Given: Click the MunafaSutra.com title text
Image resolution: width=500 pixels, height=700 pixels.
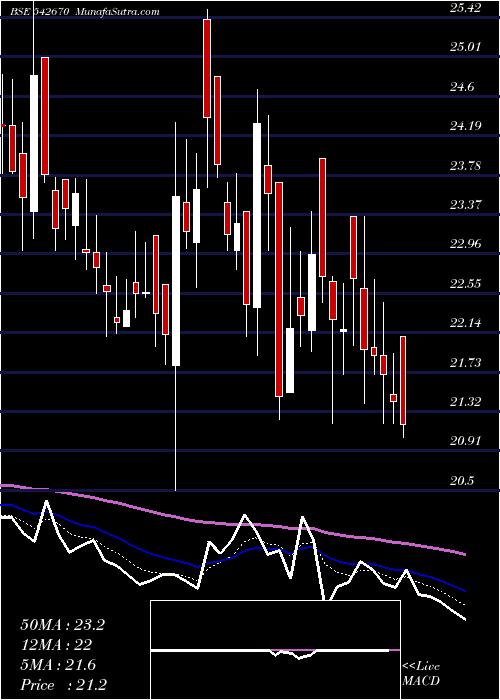Looking at the screenshot, I should (x=117, y=12).
